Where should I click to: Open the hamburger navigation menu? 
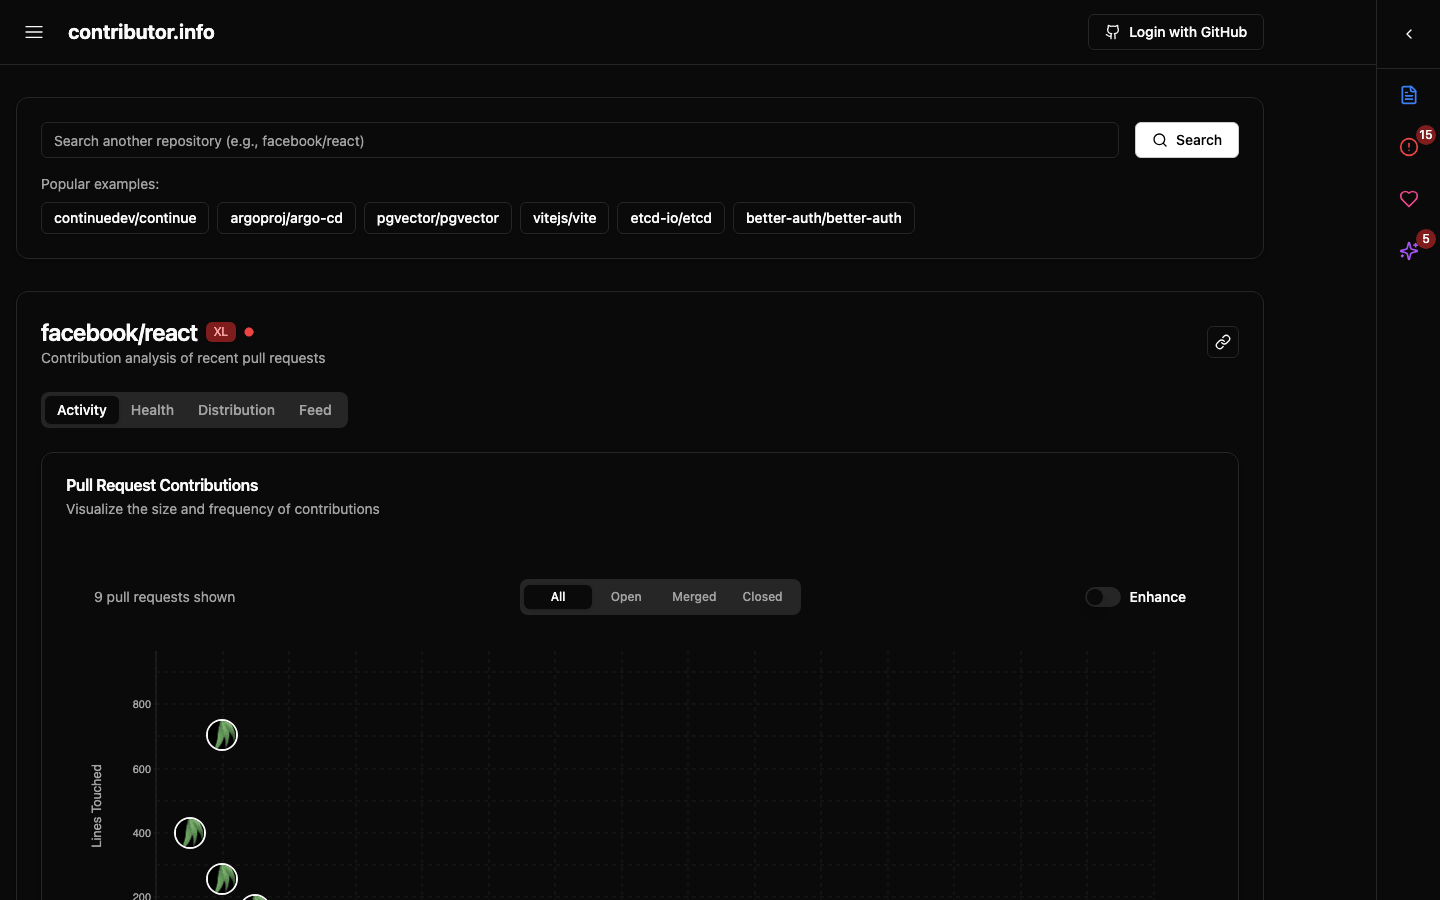tap(34, 32)
